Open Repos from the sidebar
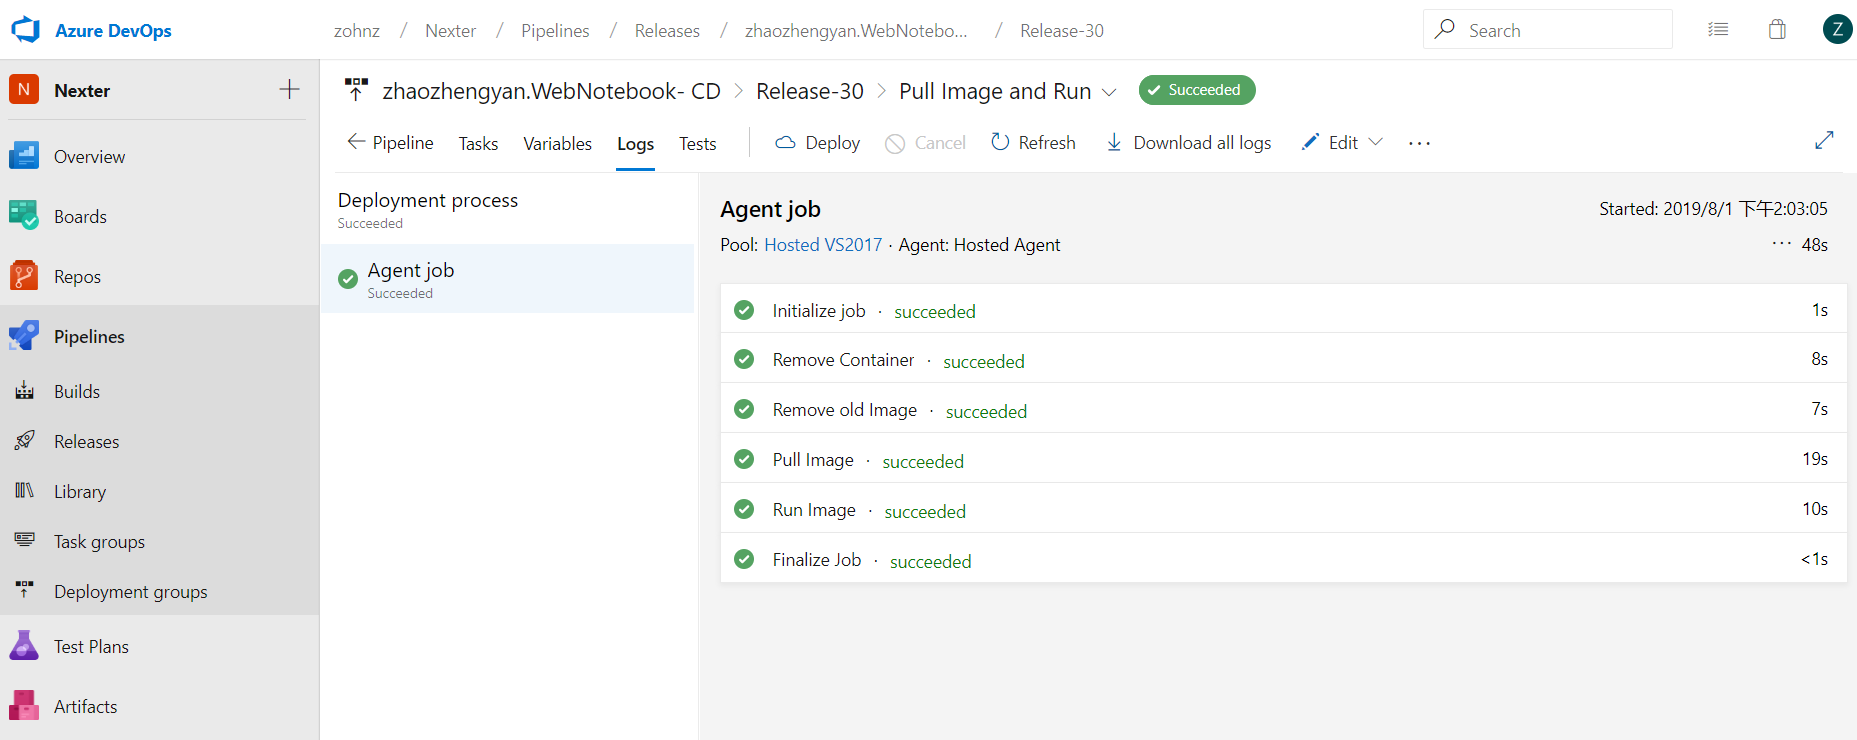Viewport: 1857px width, 740px height. [x=77, y=276]
